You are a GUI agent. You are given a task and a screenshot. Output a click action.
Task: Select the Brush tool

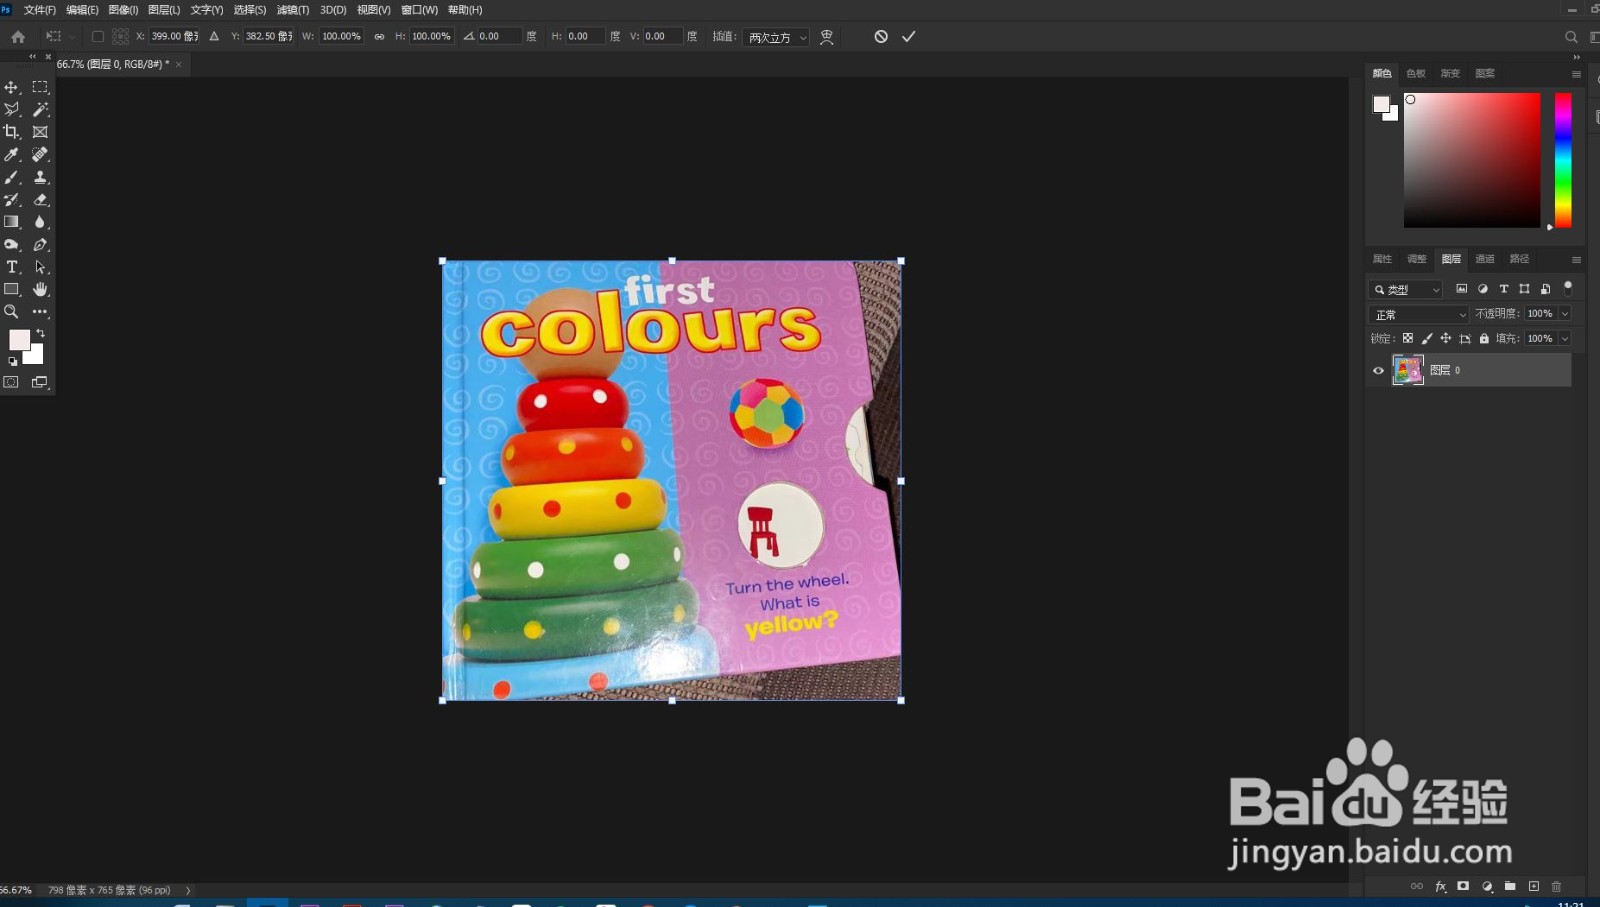[x=12, y=177]
